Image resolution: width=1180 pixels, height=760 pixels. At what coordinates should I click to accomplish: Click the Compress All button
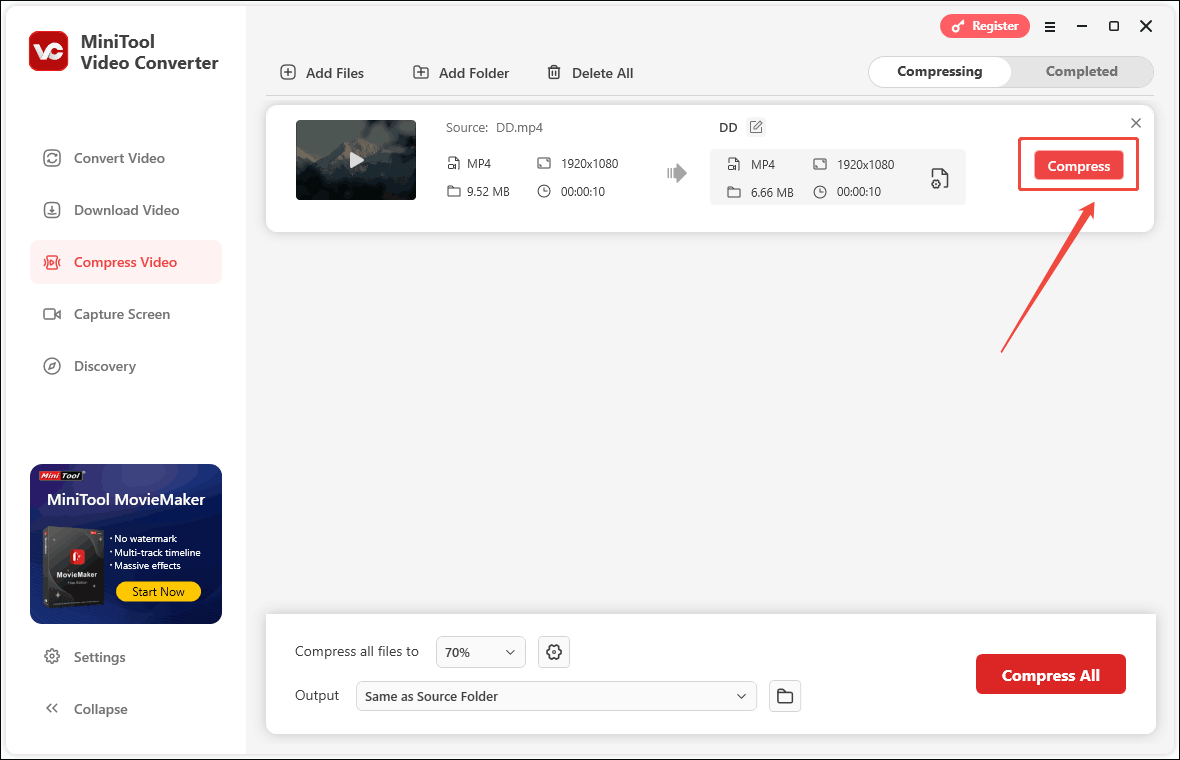(1051, 674)
